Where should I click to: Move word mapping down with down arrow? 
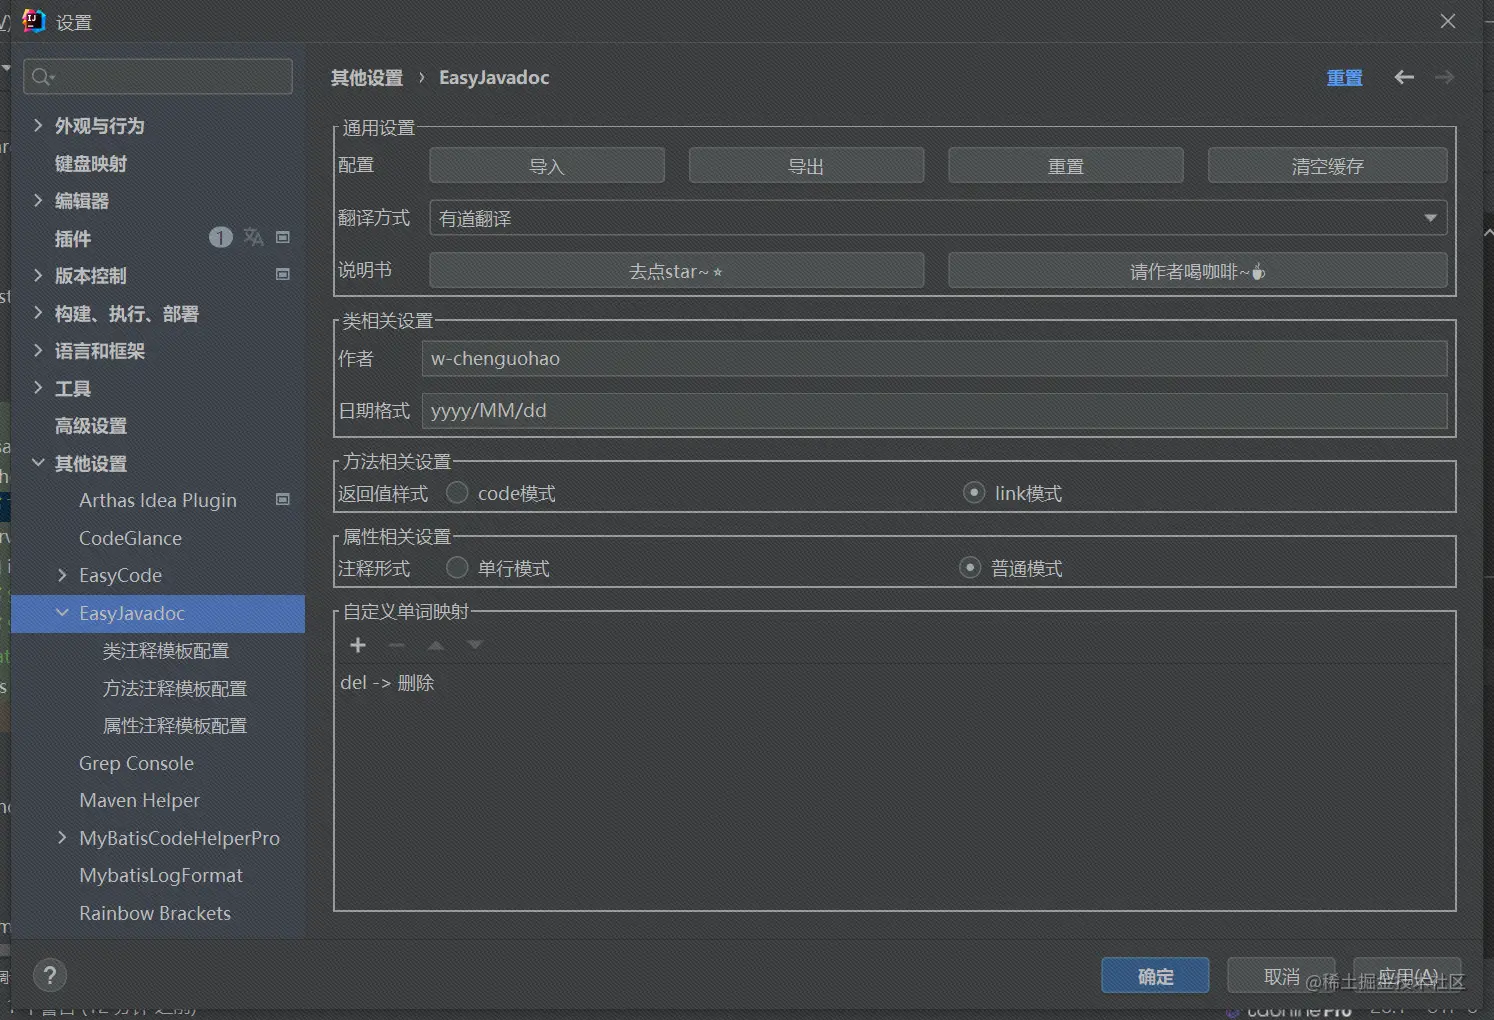475,645
